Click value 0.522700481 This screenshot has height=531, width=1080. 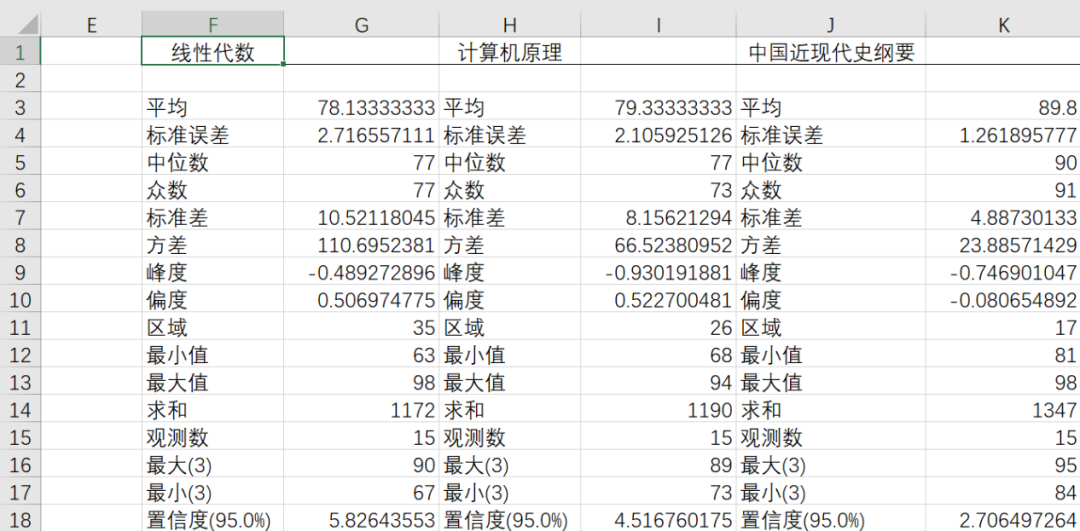coord(673,300)
